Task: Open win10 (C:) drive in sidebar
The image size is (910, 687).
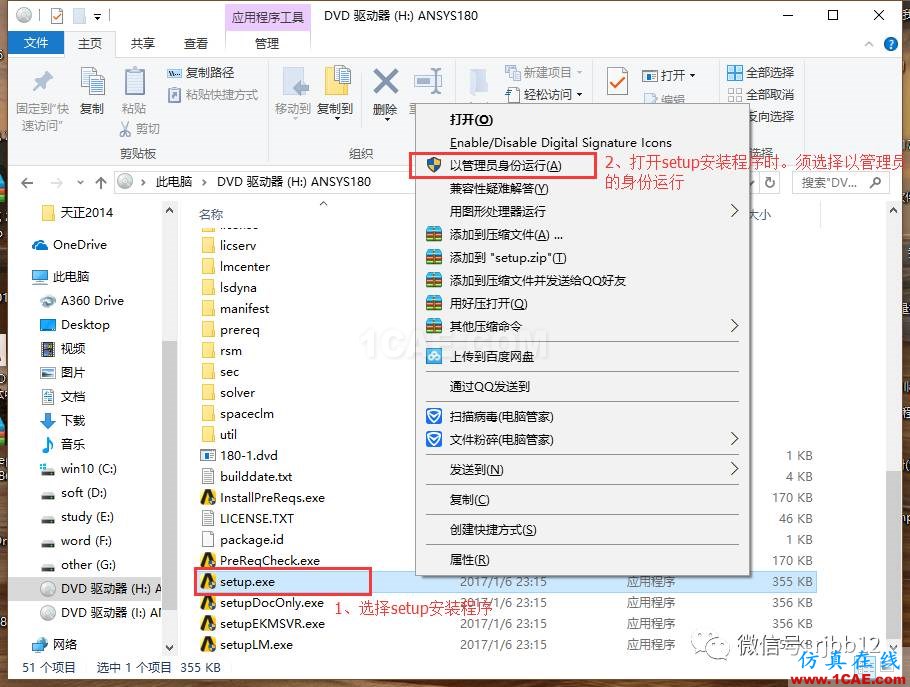Action: [x=78, y=469]
